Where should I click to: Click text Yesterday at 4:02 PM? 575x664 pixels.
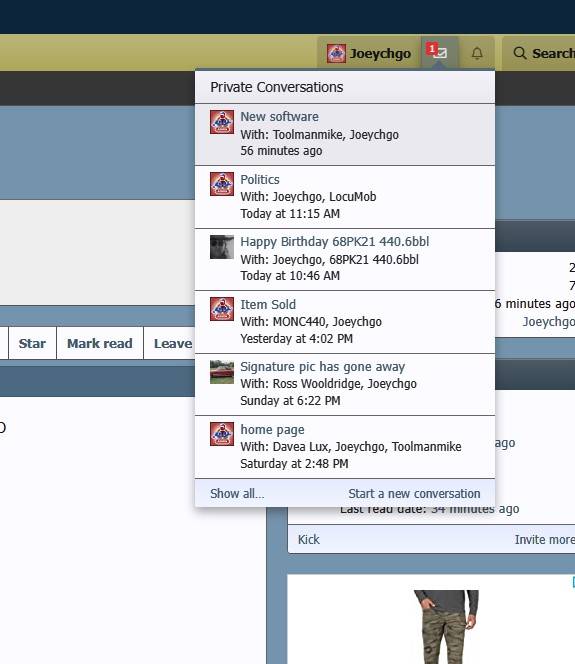296,338
